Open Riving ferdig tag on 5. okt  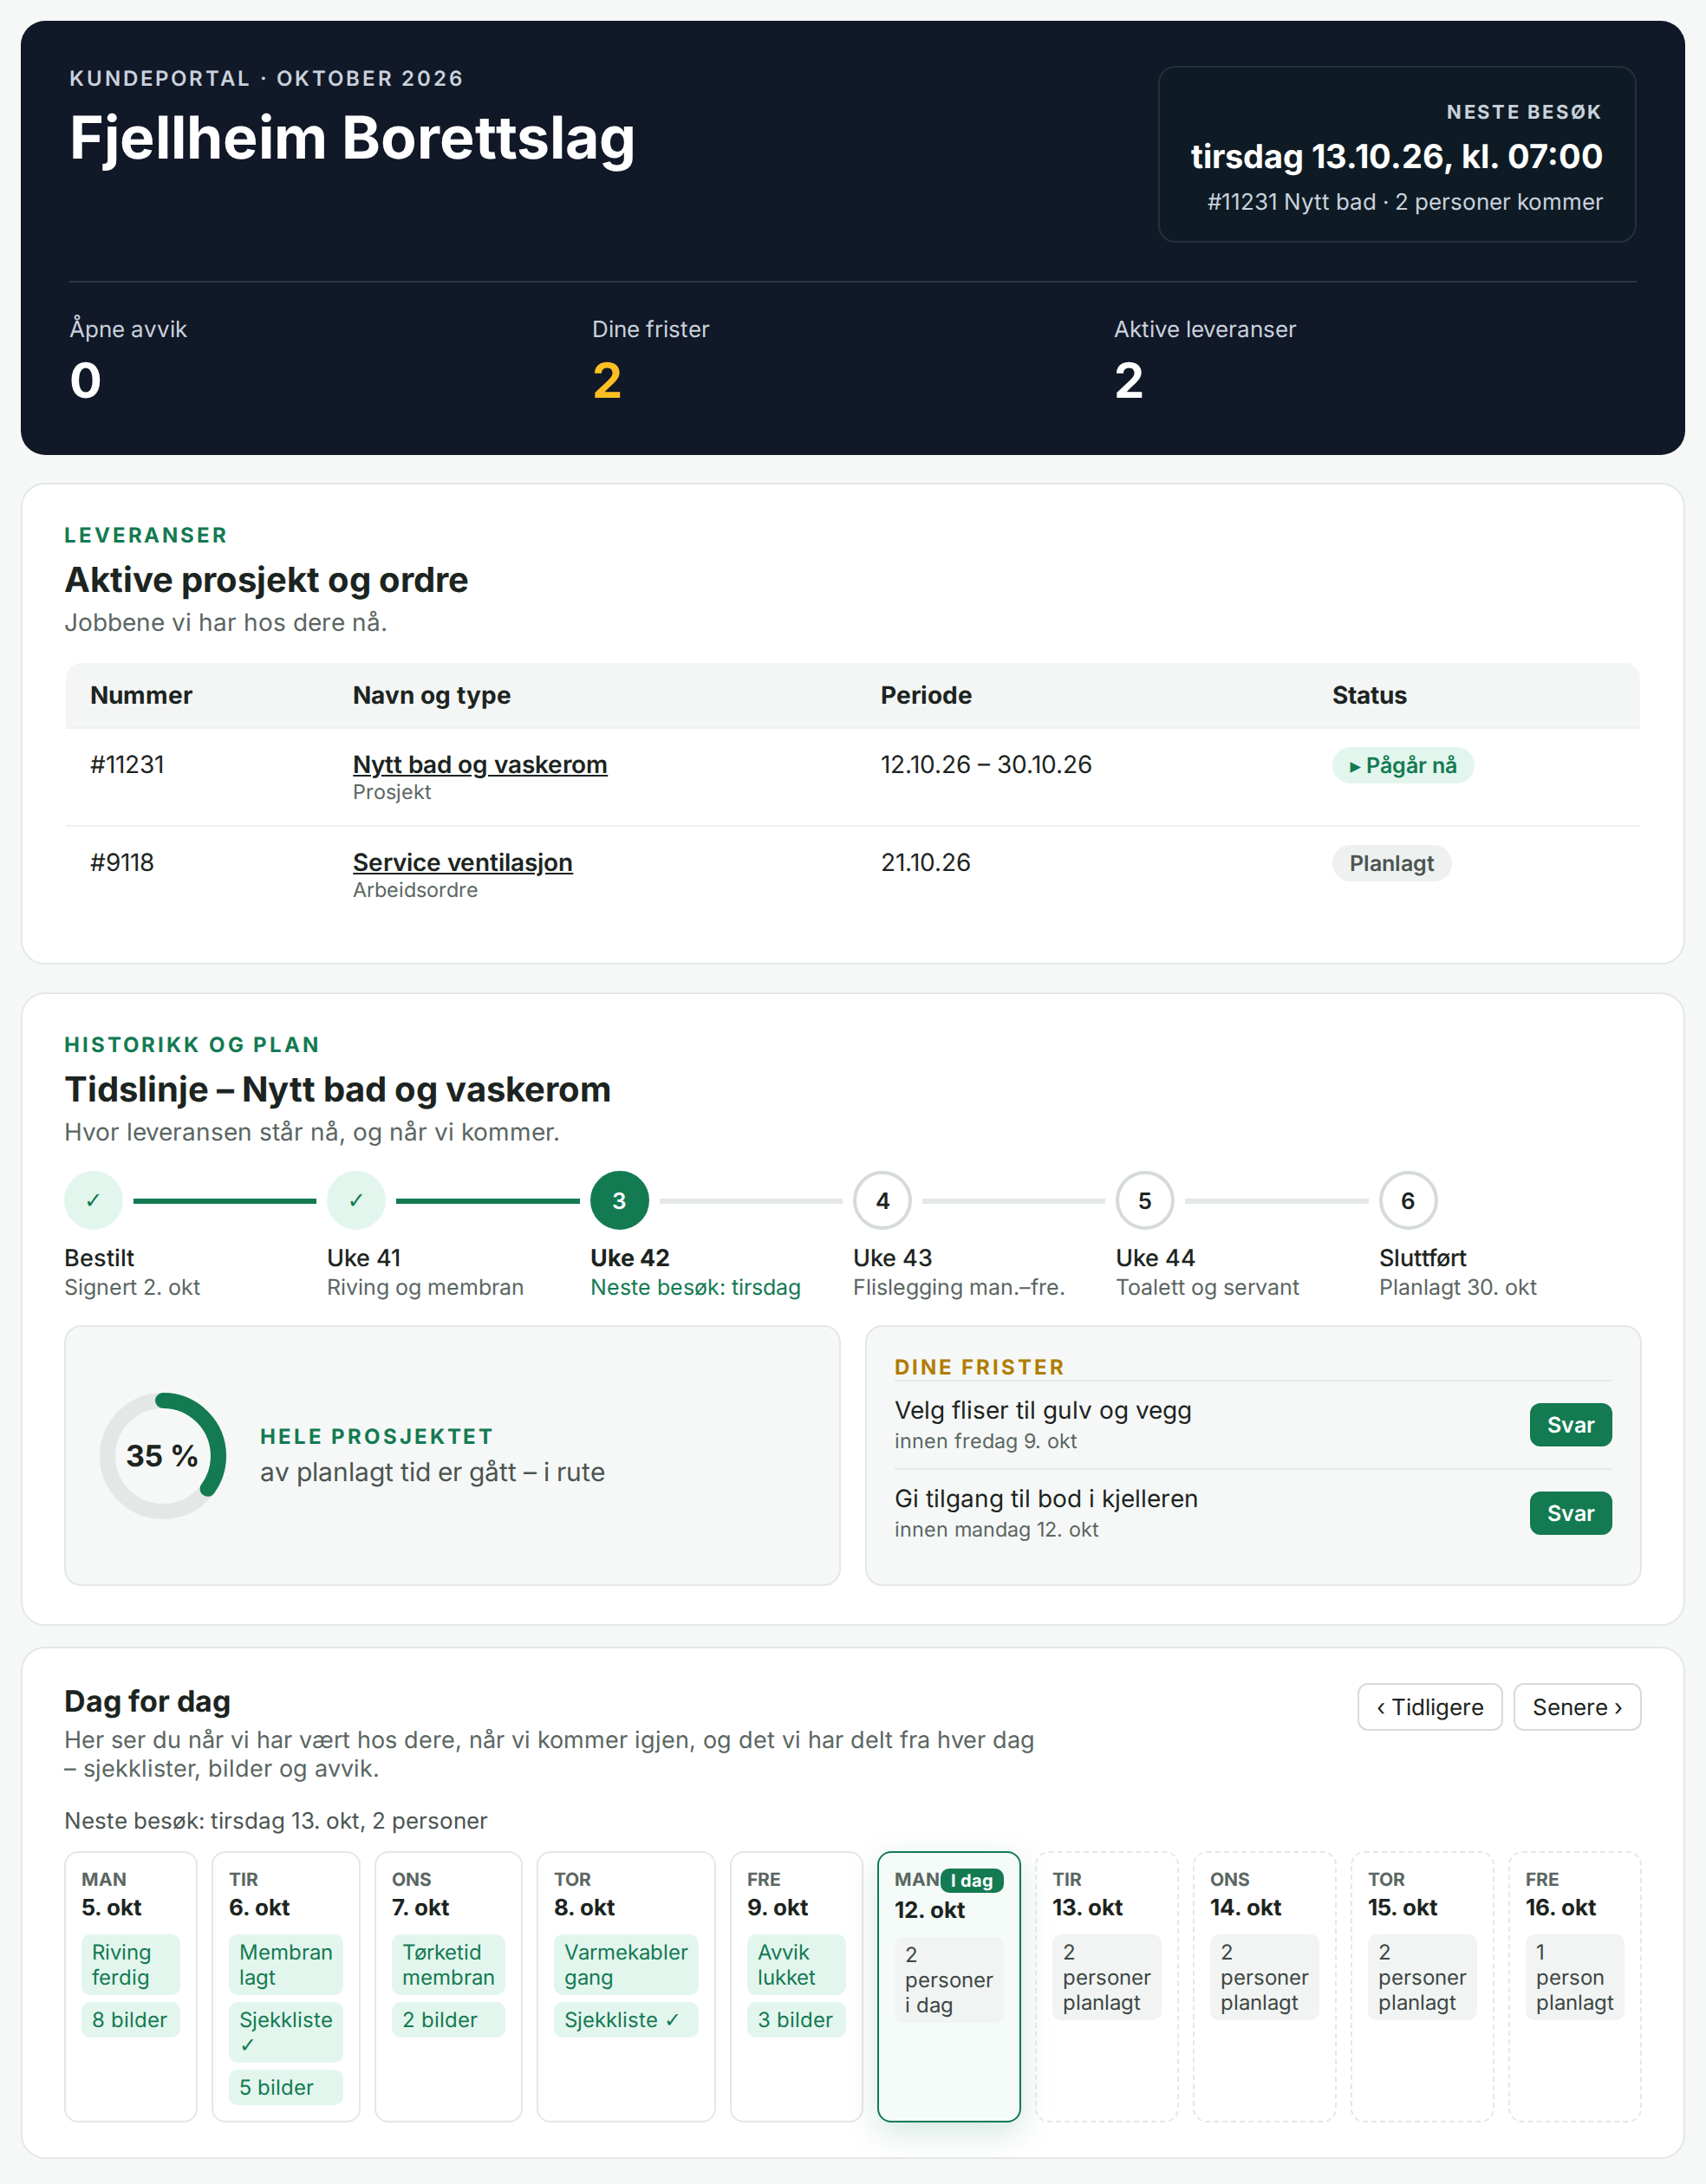(x=130, y=1964)
